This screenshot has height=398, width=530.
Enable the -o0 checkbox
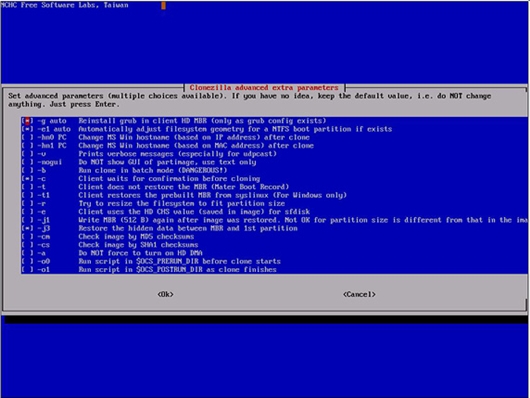27,261
